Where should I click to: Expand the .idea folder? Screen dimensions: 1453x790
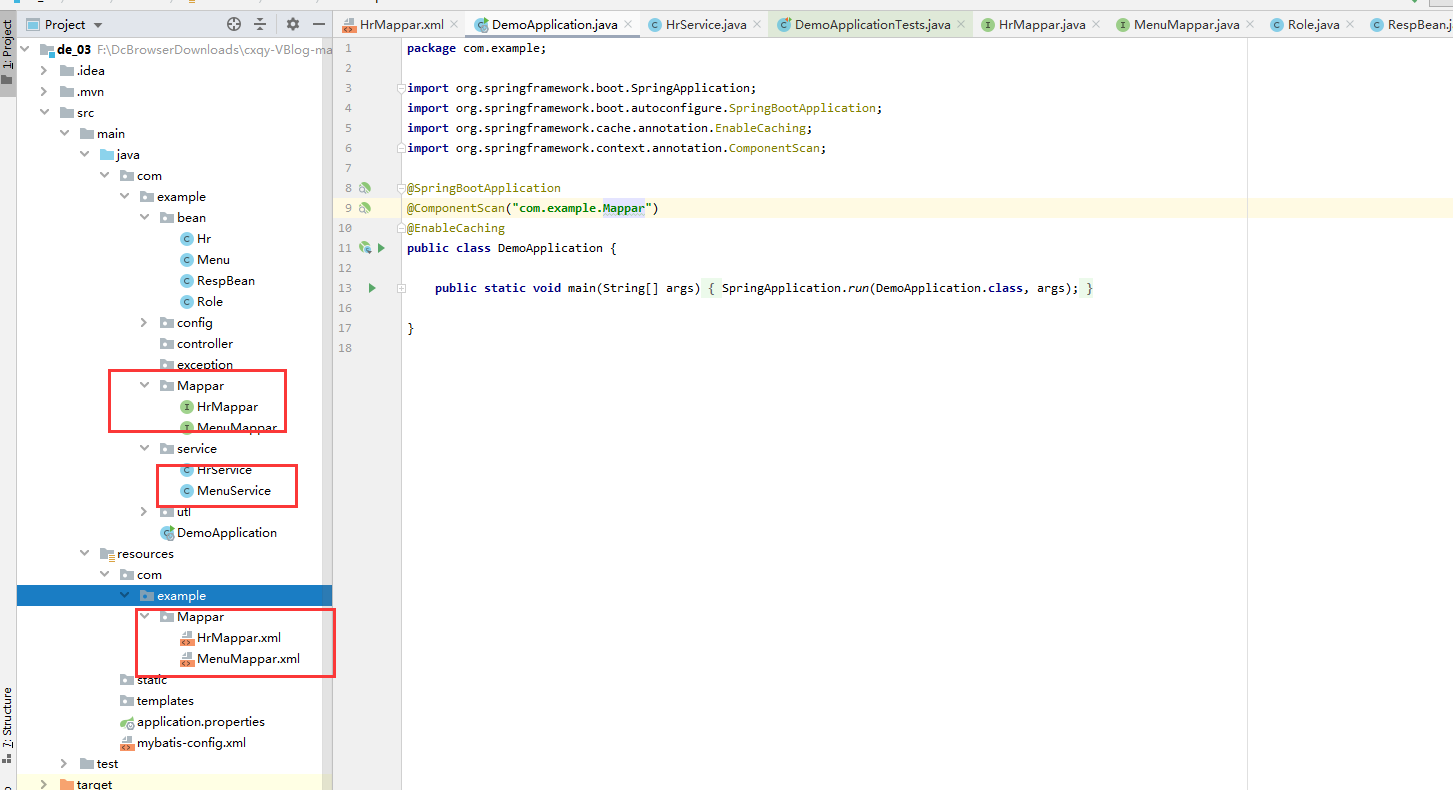(44, 71)
